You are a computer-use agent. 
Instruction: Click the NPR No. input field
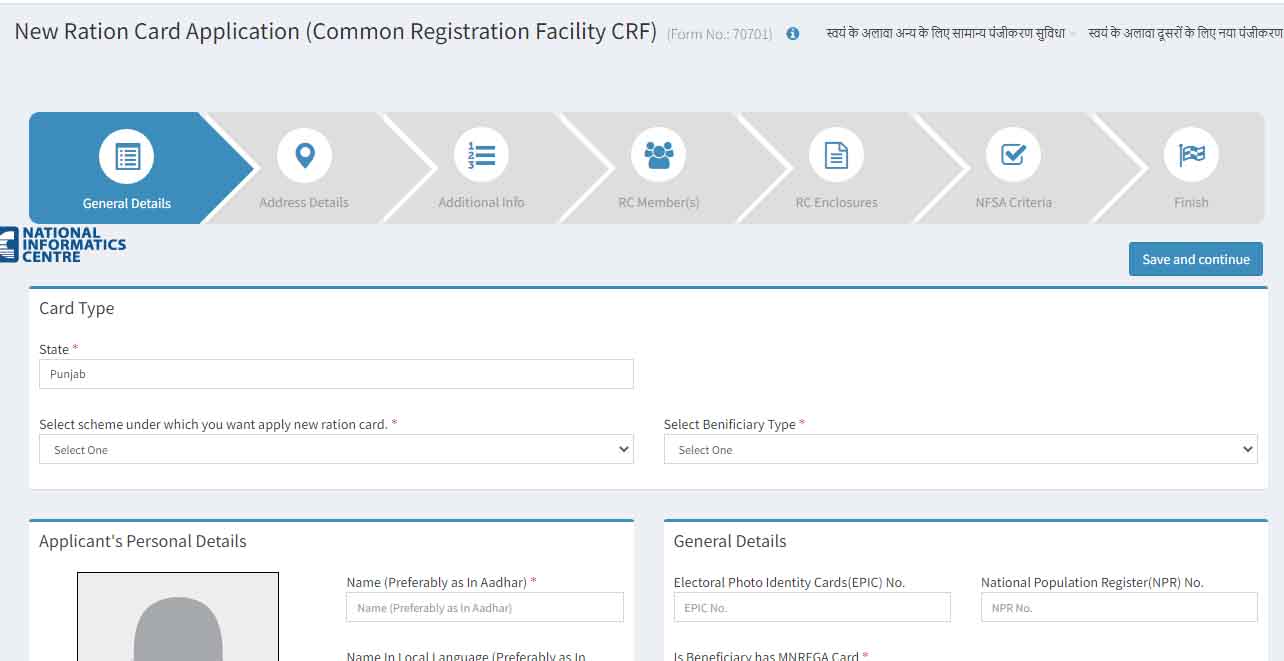tap(1119, 606)
